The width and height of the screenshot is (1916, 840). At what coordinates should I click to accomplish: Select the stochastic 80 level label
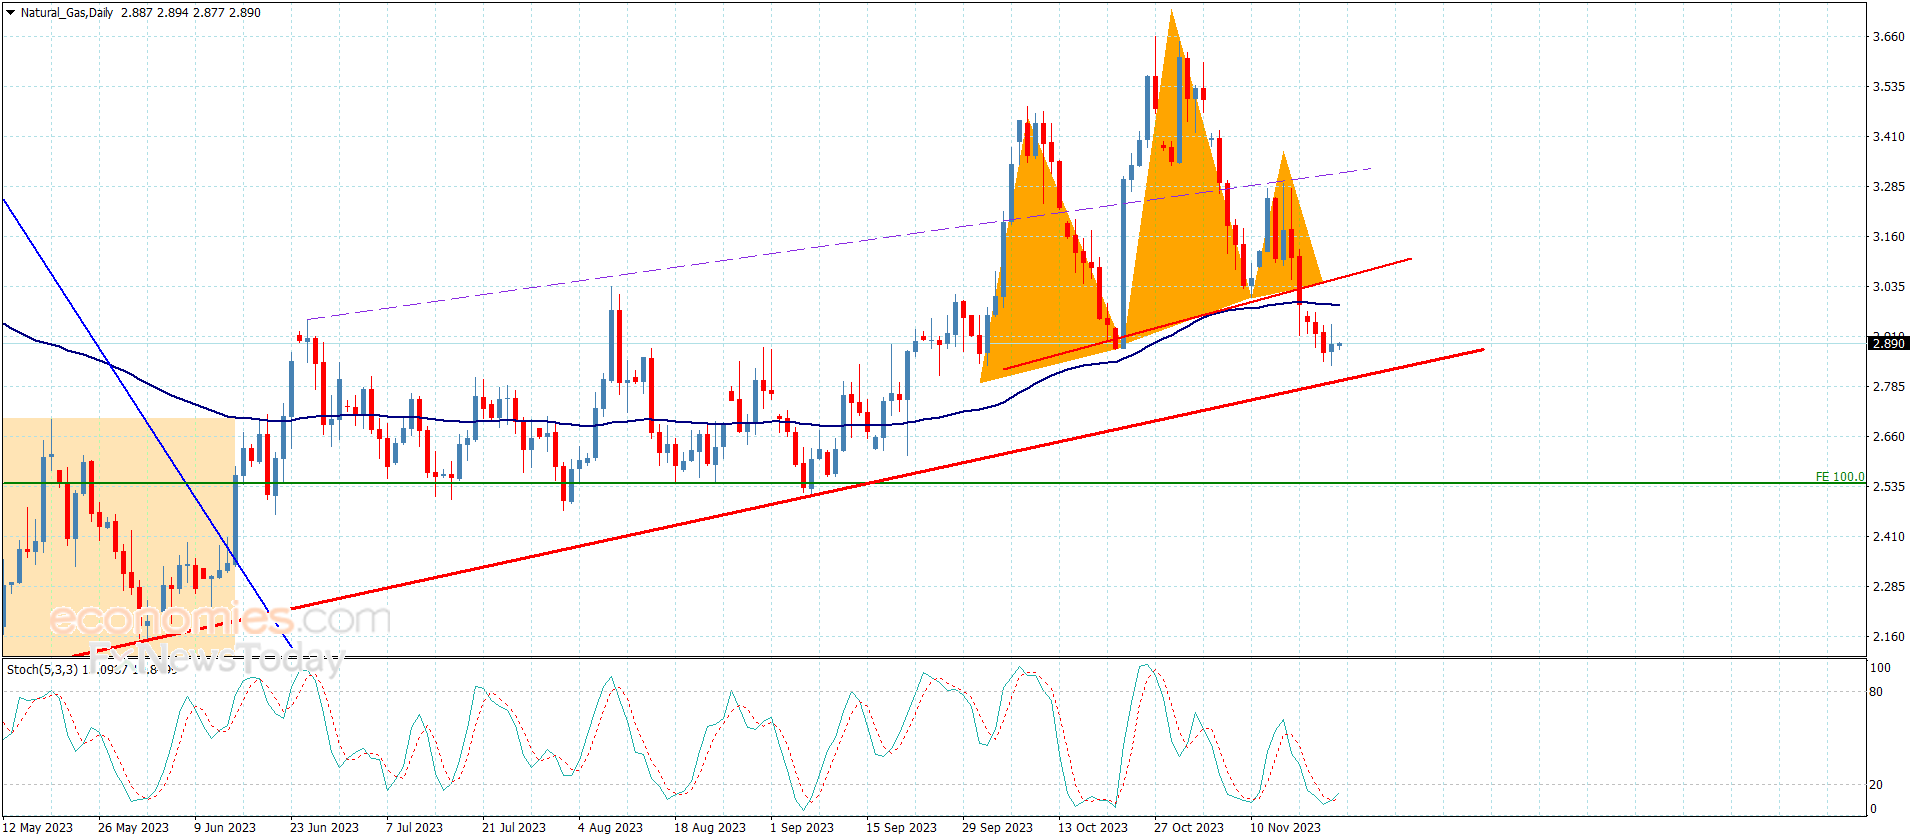[1876, 691]
